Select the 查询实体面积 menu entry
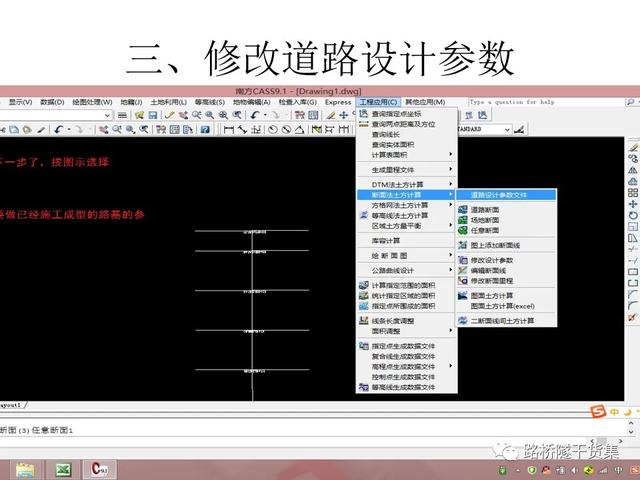 click(x=393, y=144)
